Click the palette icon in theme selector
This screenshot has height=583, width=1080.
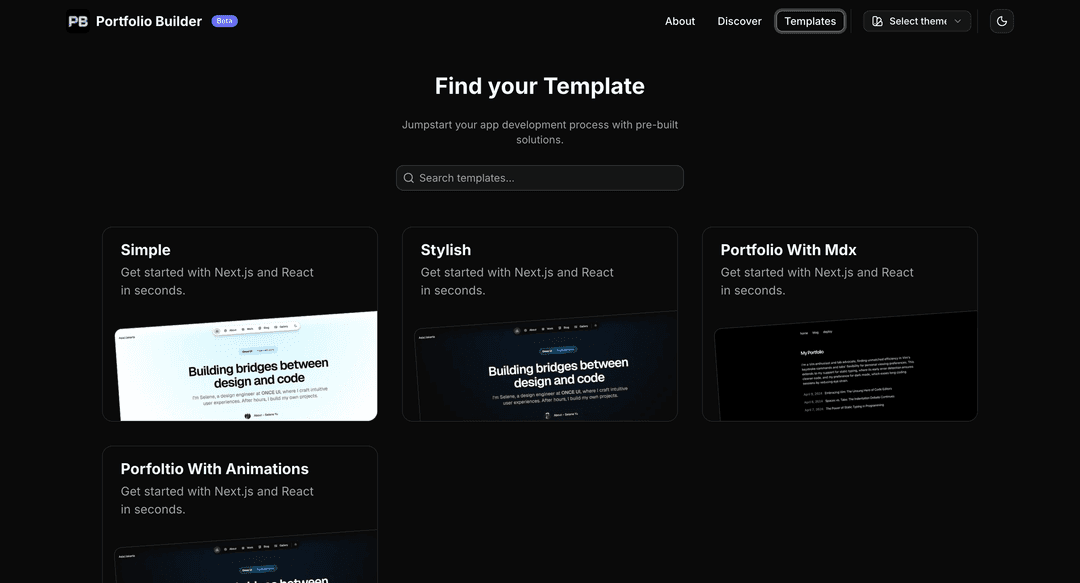tap(877, 21)
